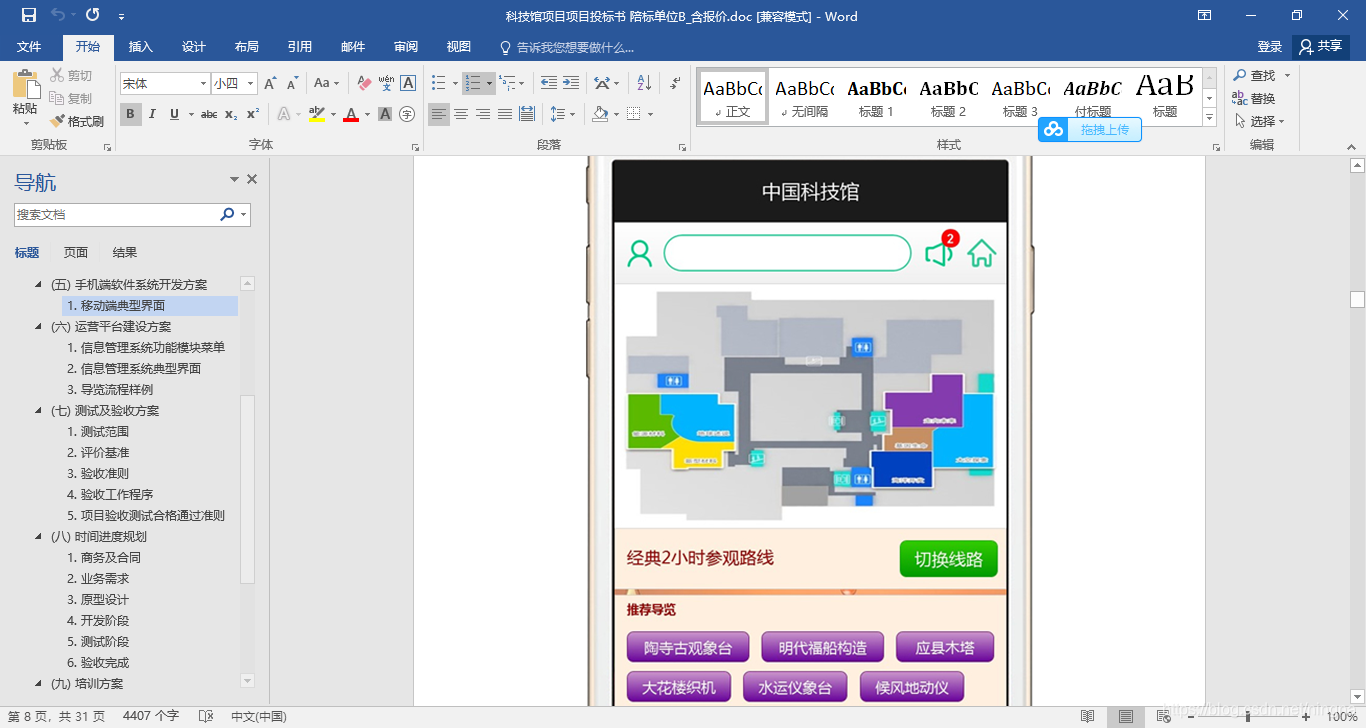Decrease paragraph indent
This screenshot has height=728, width=1366.
[548, 83]
